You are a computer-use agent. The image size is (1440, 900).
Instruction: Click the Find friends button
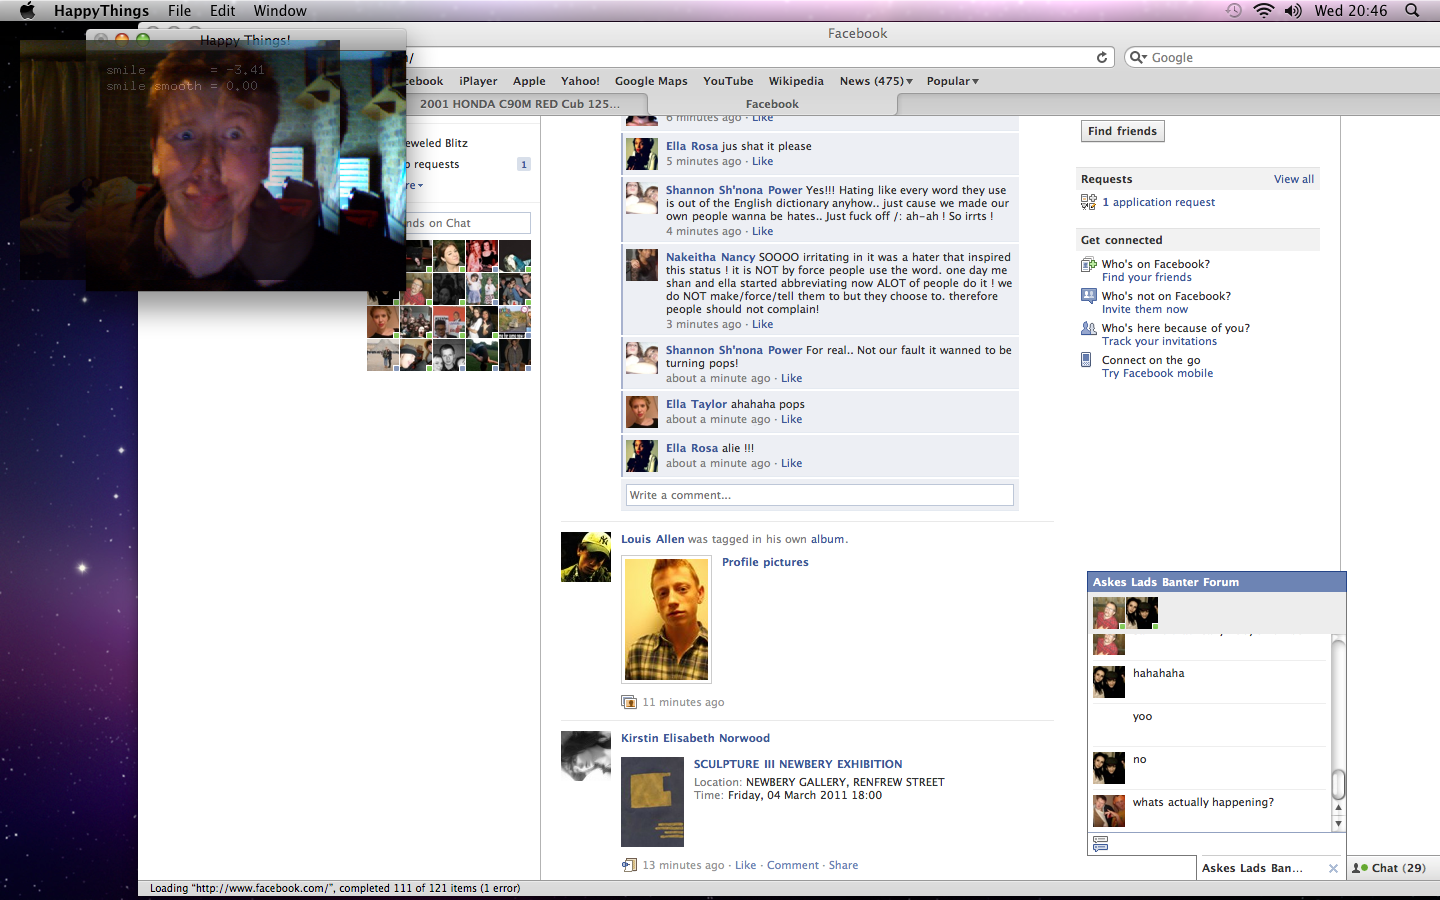(x=1122, y=131)
